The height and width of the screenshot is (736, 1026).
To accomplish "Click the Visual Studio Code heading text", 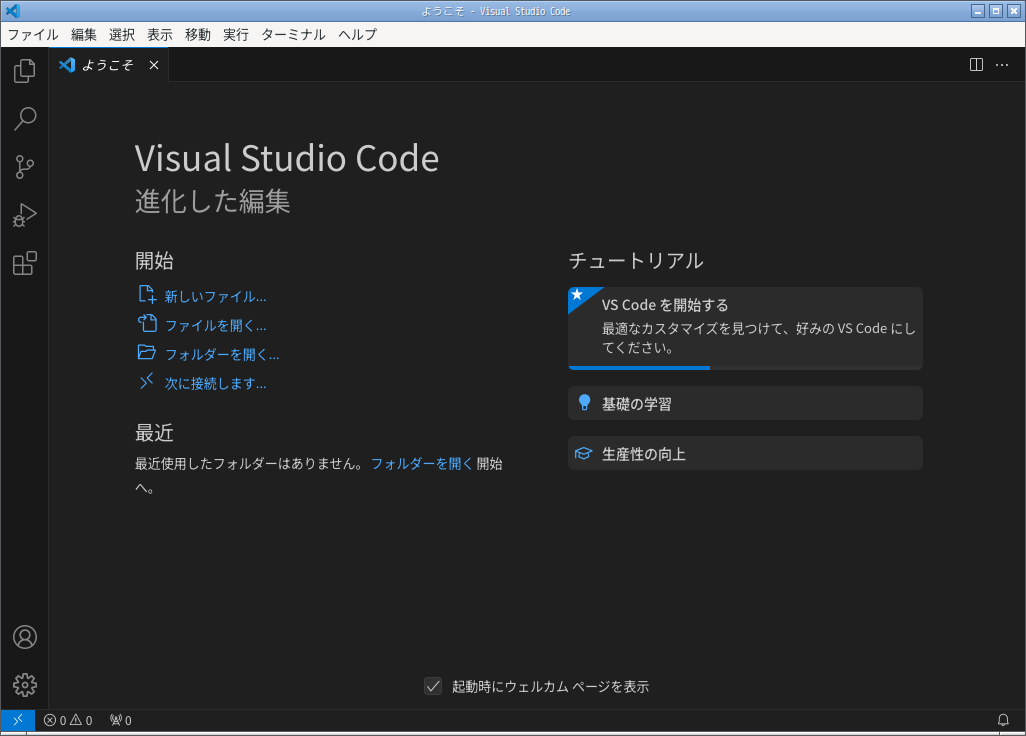I will coord(287,158).
